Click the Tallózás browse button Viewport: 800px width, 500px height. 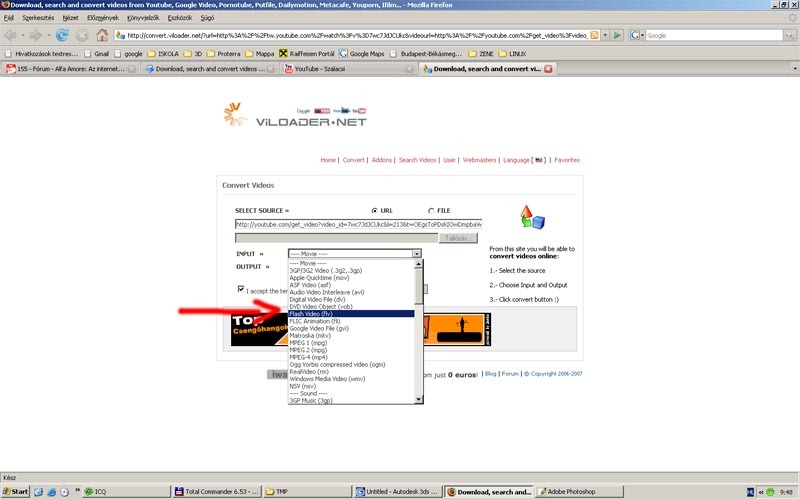click(458, 238)
